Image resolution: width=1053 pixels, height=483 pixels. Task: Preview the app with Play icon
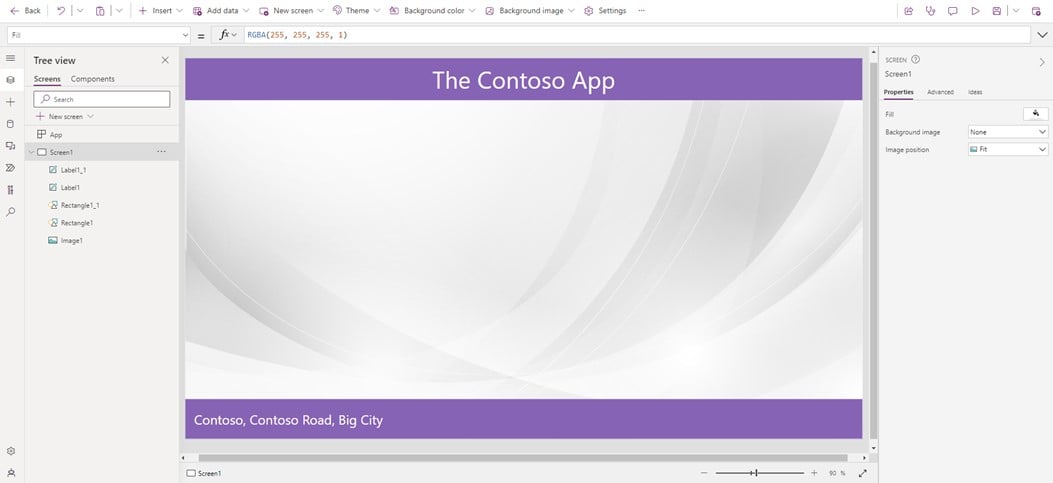[x=975, y=11]
